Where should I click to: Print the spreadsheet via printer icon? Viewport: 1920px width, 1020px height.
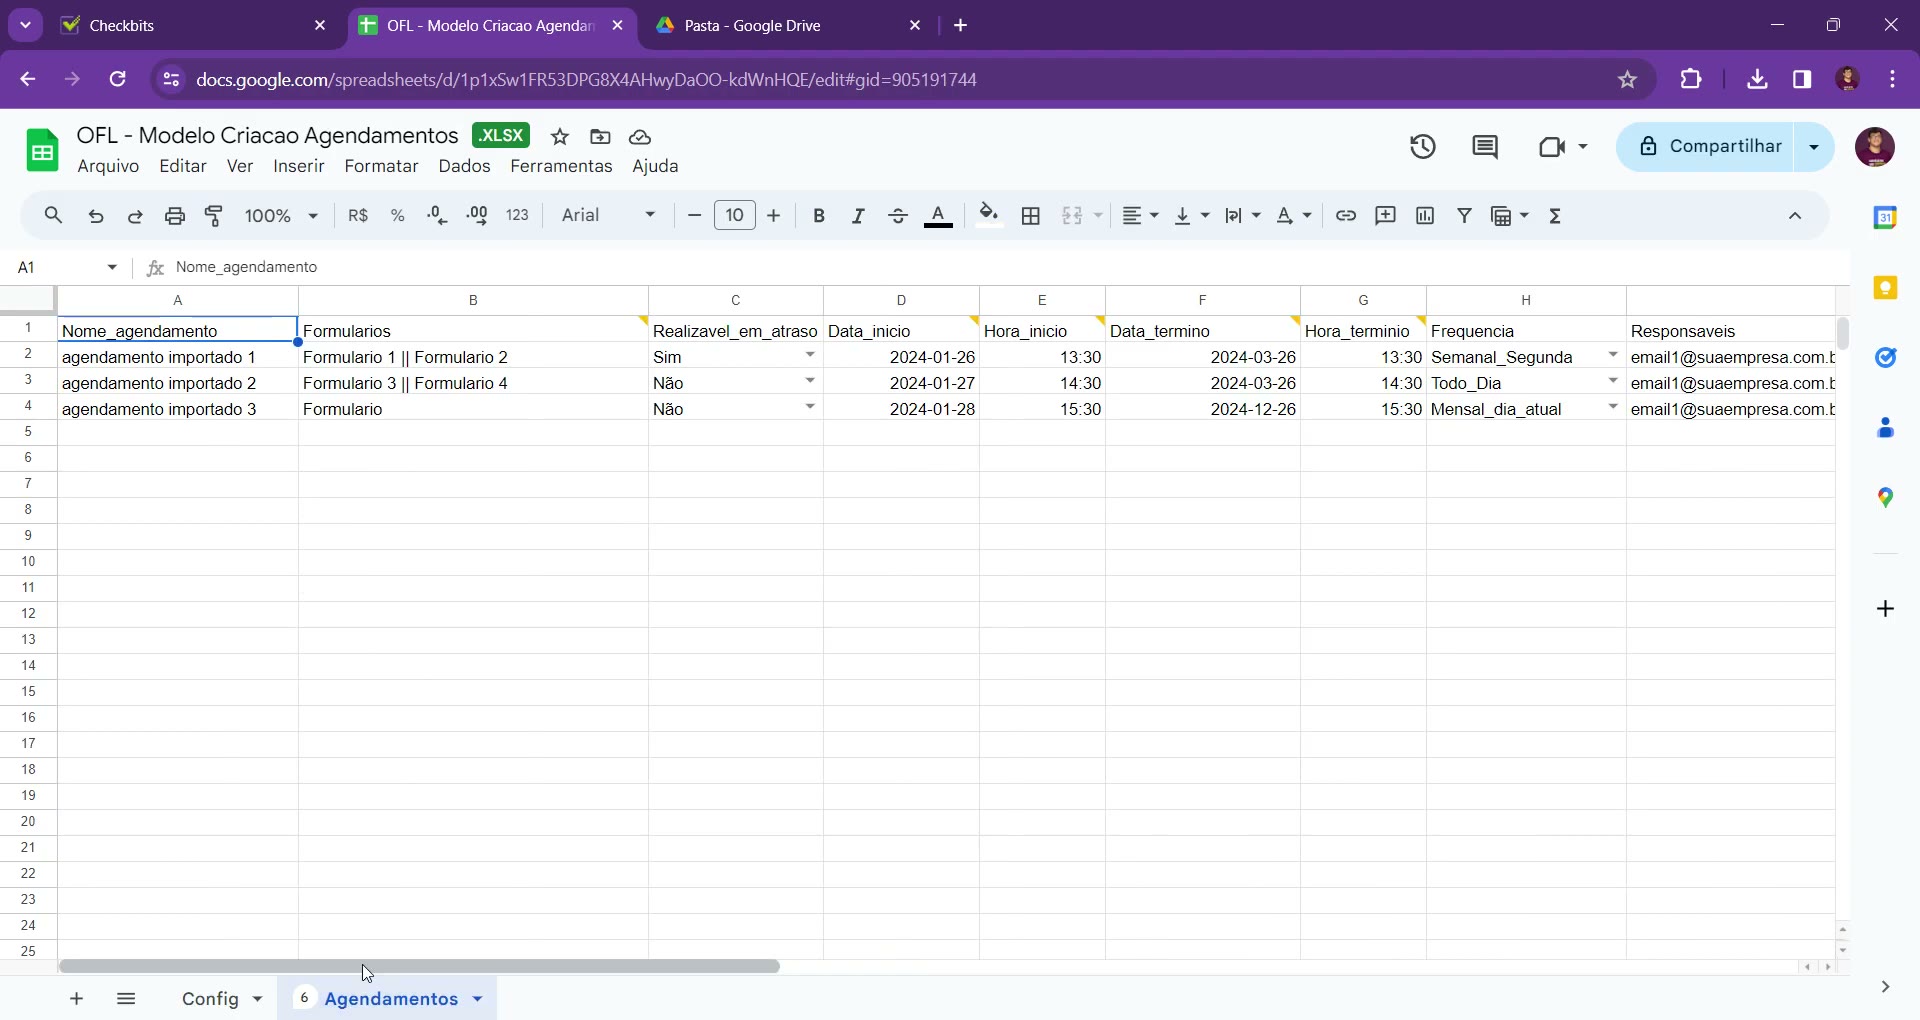(x=175, y=216)
